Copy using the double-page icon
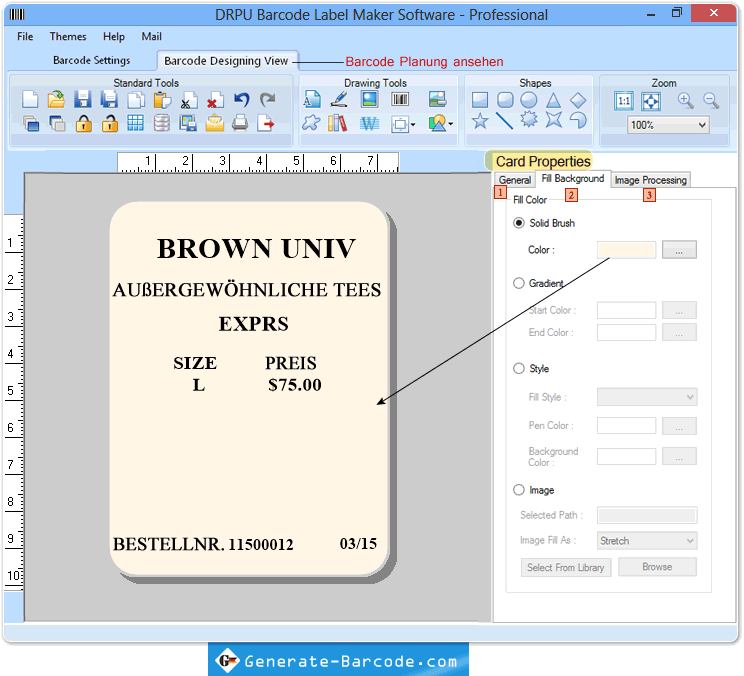The height and width of the screenshot is (676, 744). pos(136,100)
